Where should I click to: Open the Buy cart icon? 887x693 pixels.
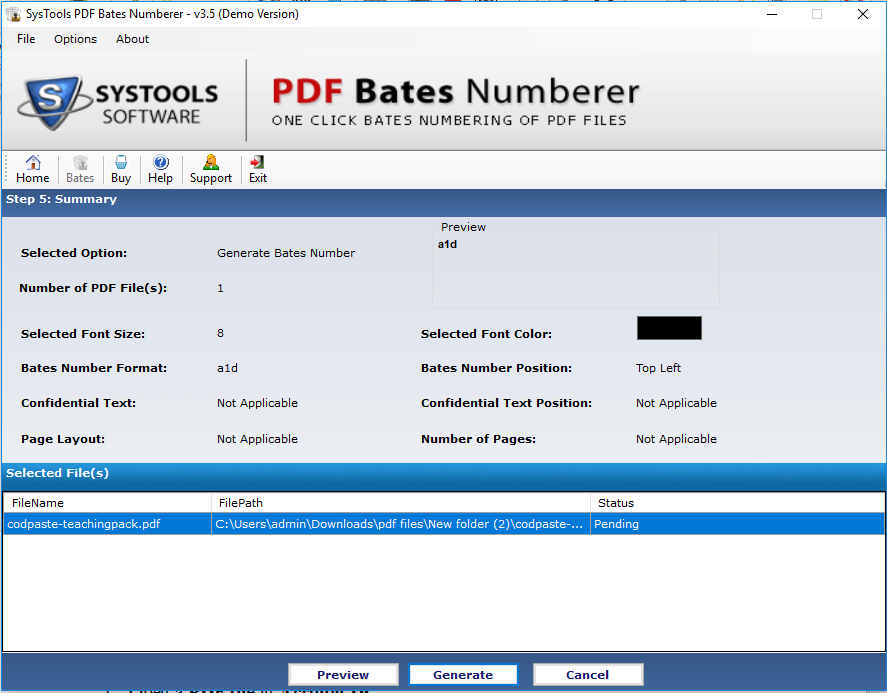tap(121, 169)
